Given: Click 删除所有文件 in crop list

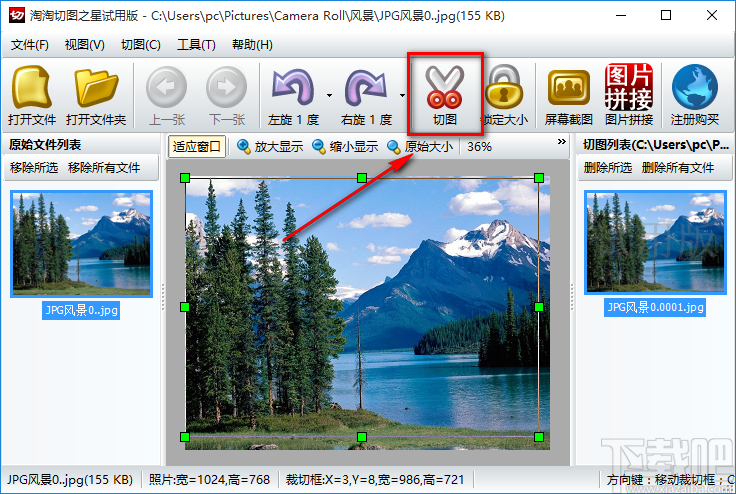Looking at the screenshot, I should pyautogui.click(x=677, y=168).
